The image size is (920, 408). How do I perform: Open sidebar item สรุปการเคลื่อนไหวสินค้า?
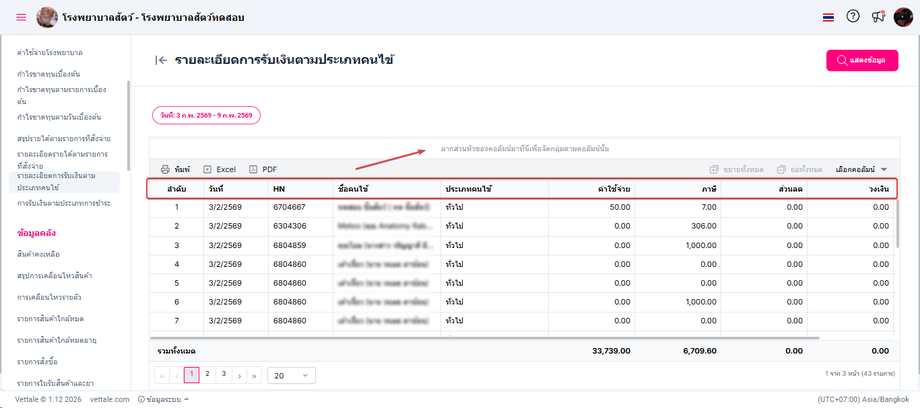(x=57, y=275)
